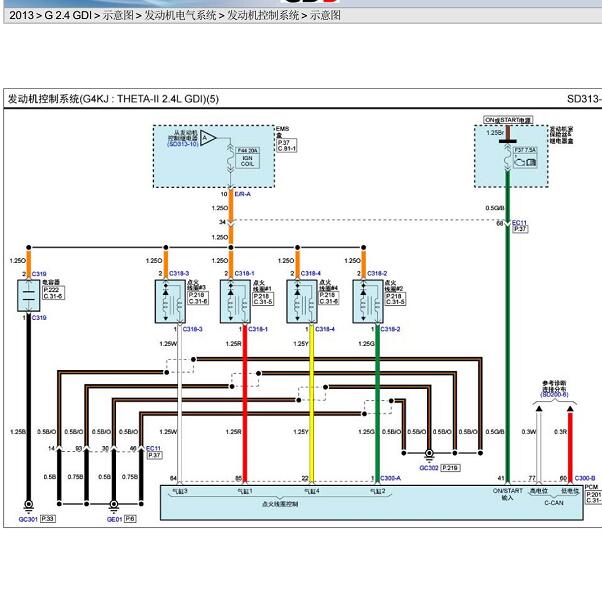
Task: Open P.37 box under upper EC11
Action: click(x=520, y=229)
